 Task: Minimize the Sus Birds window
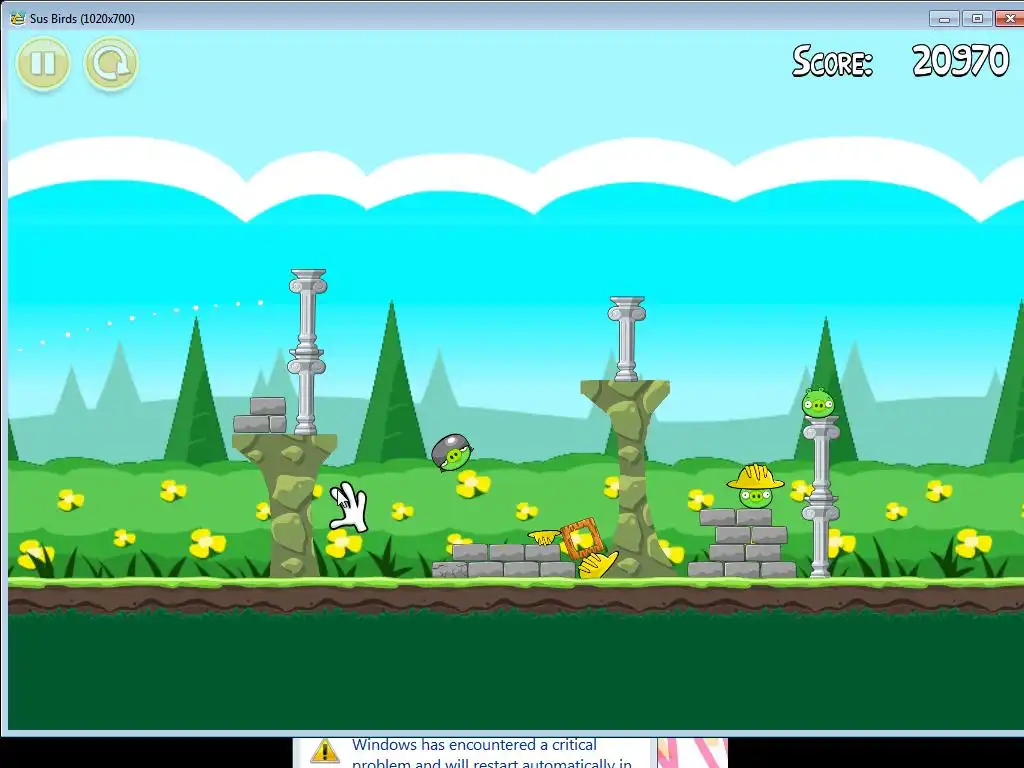tap(944, 19)
